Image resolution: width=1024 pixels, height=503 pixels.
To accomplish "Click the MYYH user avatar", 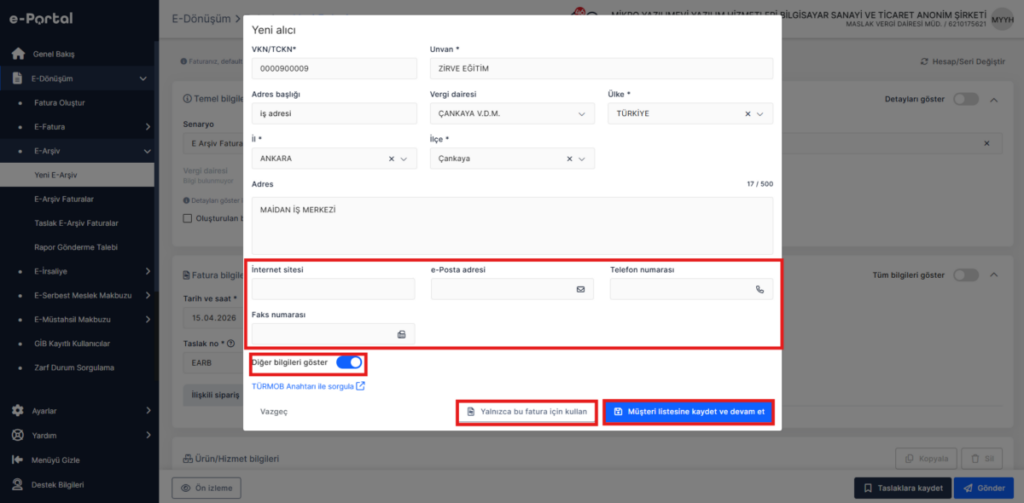I will (1002, 20).
